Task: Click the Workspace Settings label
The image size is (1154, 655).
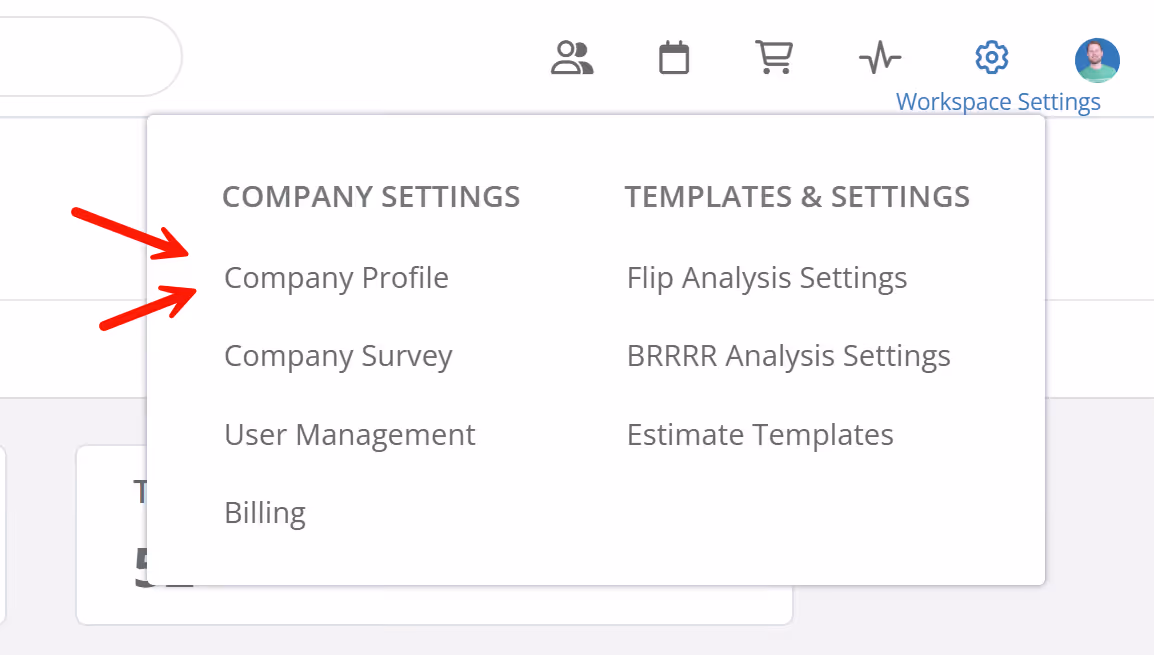Action: [998, 102]
